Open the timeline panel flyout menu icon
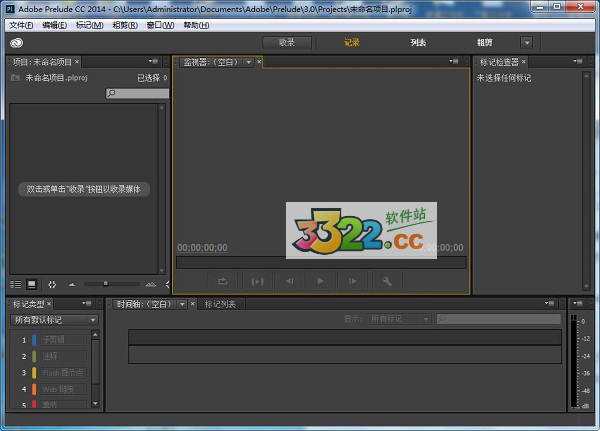Screen dimensions: 600x431 click(549, 304)
